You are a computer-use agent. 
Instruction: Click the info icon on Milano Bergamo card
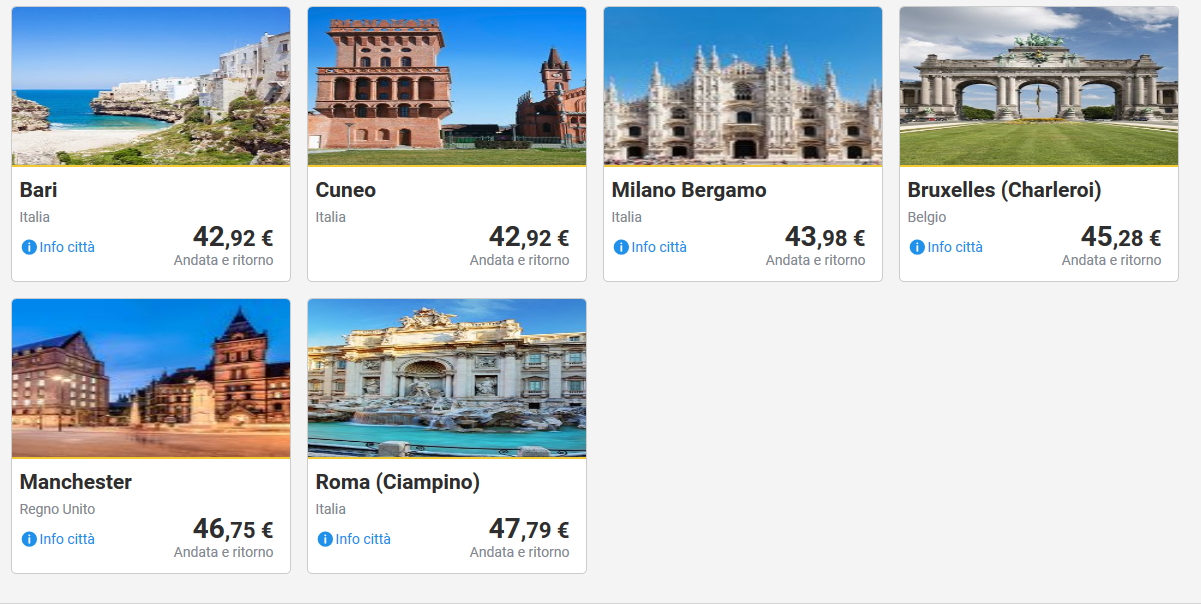click(x=621, y=247)
